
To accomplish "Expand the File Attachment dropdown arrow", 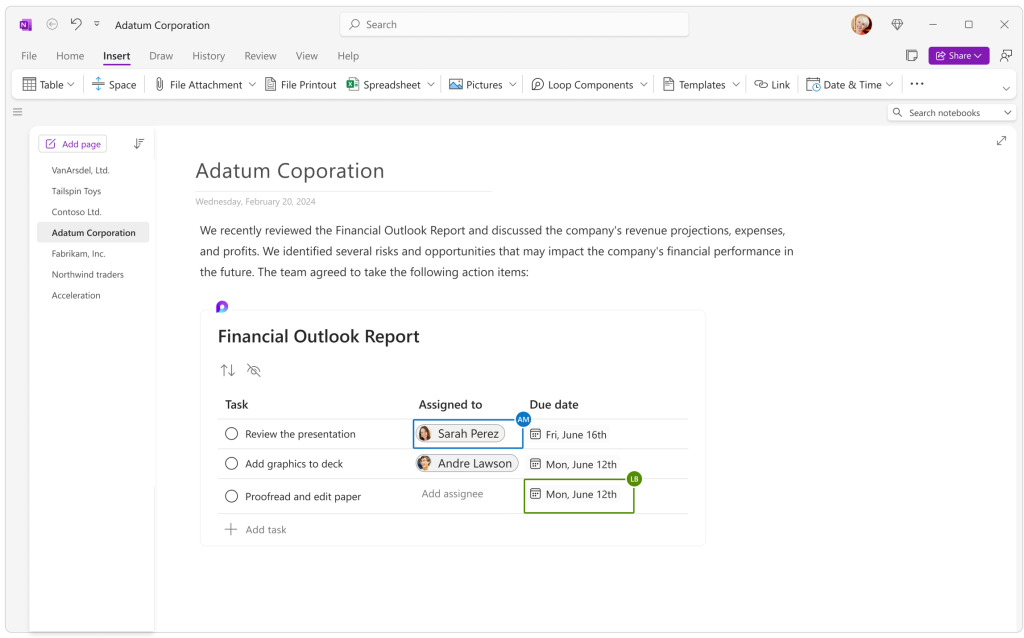I will pos(252,84).
